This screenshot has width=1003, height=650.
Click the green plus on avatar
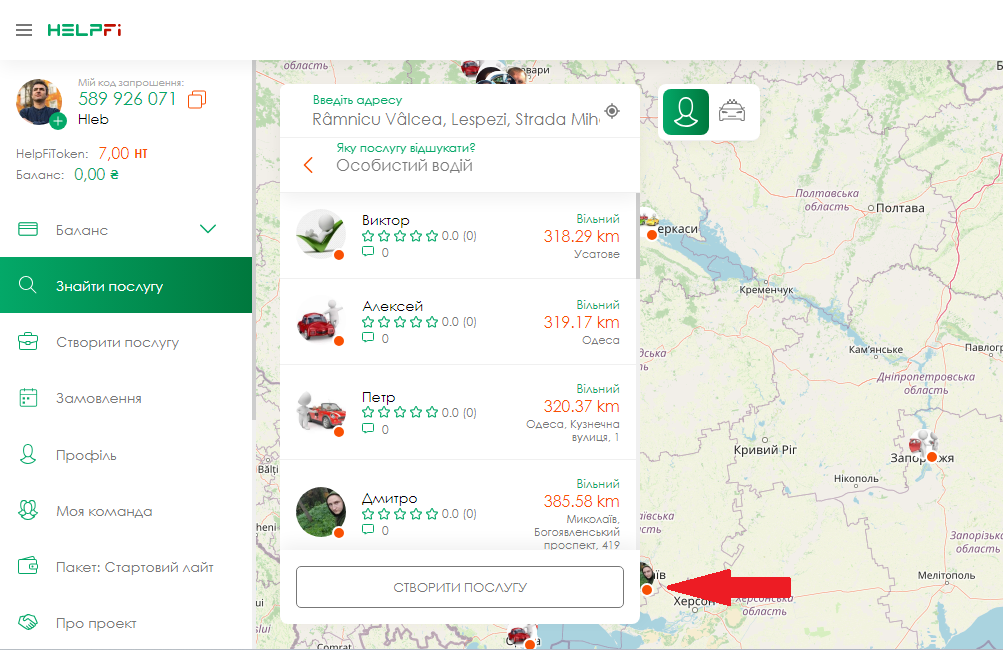pos(58,121)
